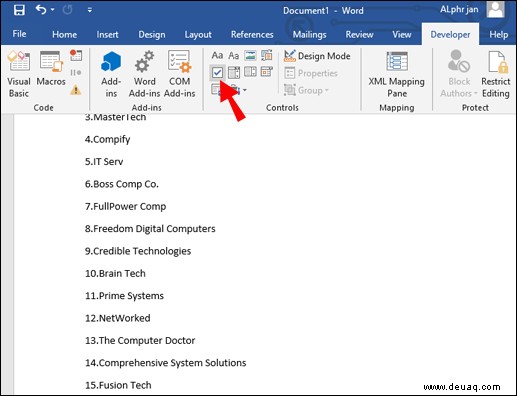Open the File tab
The height and width of the screenshot is (396, 517).
click(x=19, y=34)
